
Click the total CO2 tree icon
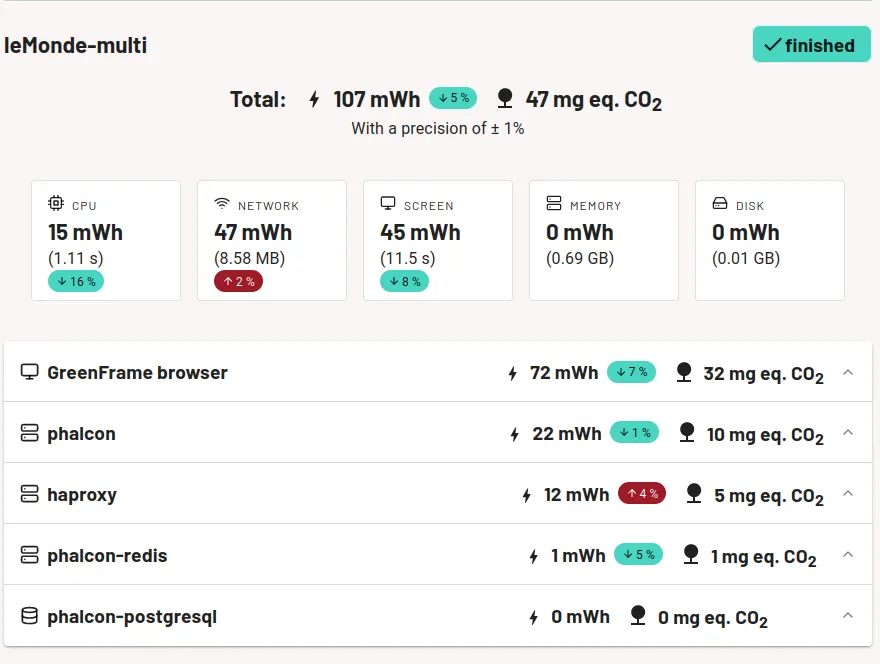(x=505, y=98)
